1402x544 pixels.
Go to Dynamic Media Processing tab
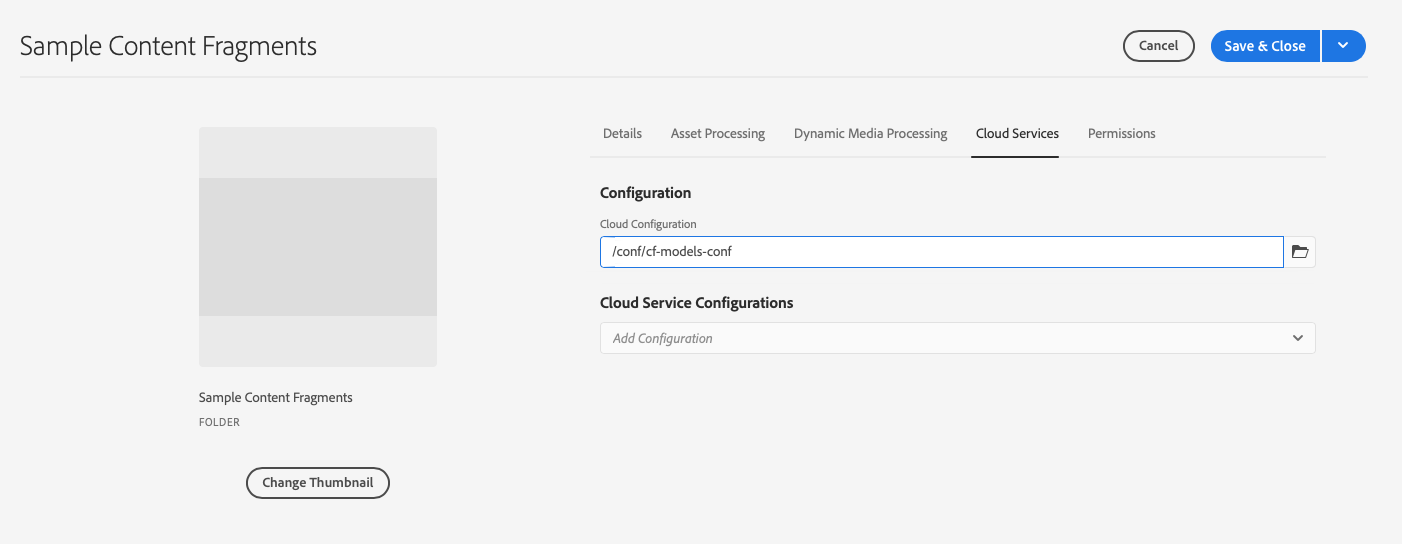click(870, 133)
